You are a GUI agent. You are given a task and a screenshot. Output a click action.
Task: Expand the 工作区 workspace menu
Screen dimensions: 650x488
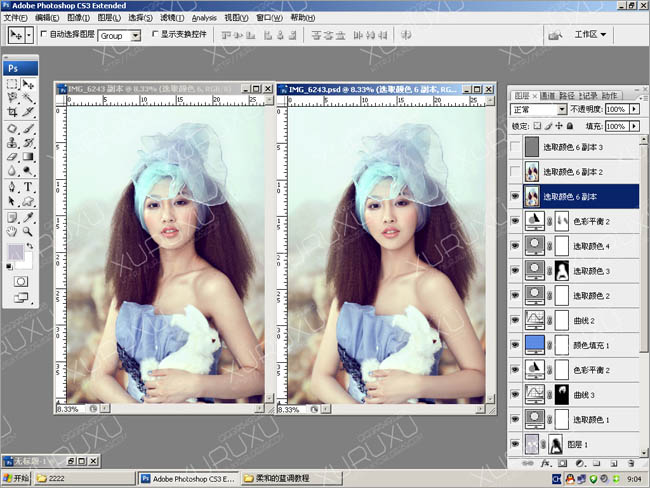(x=590, y=34)
